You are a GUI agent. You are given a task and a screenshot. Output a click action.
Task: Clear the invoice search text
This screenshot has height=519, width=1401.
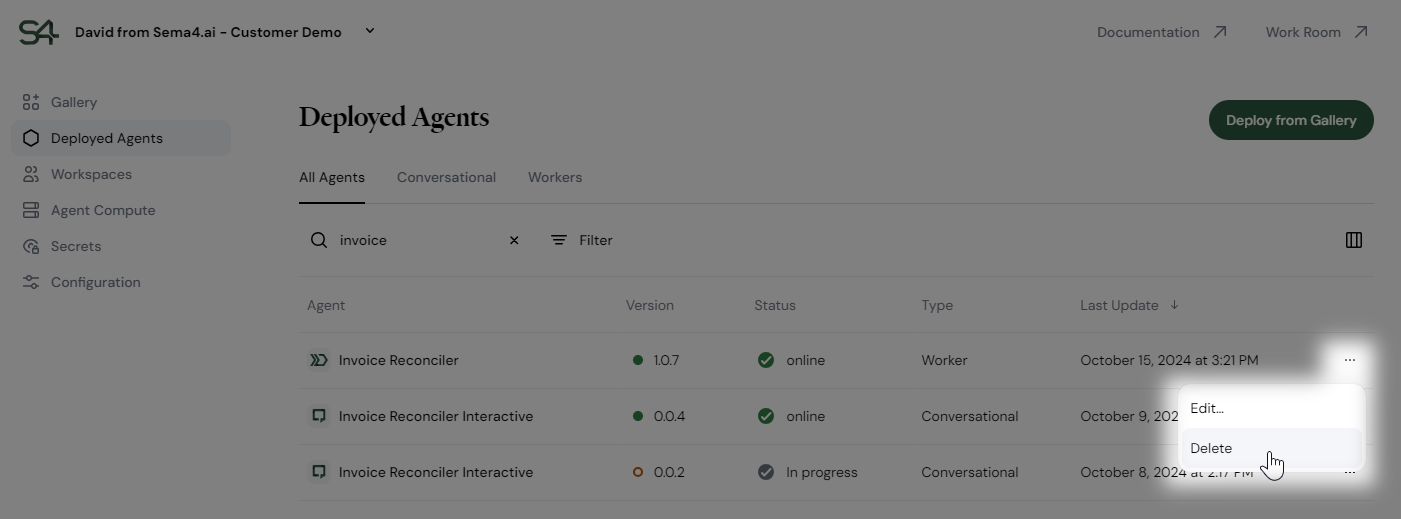(514, 240)
